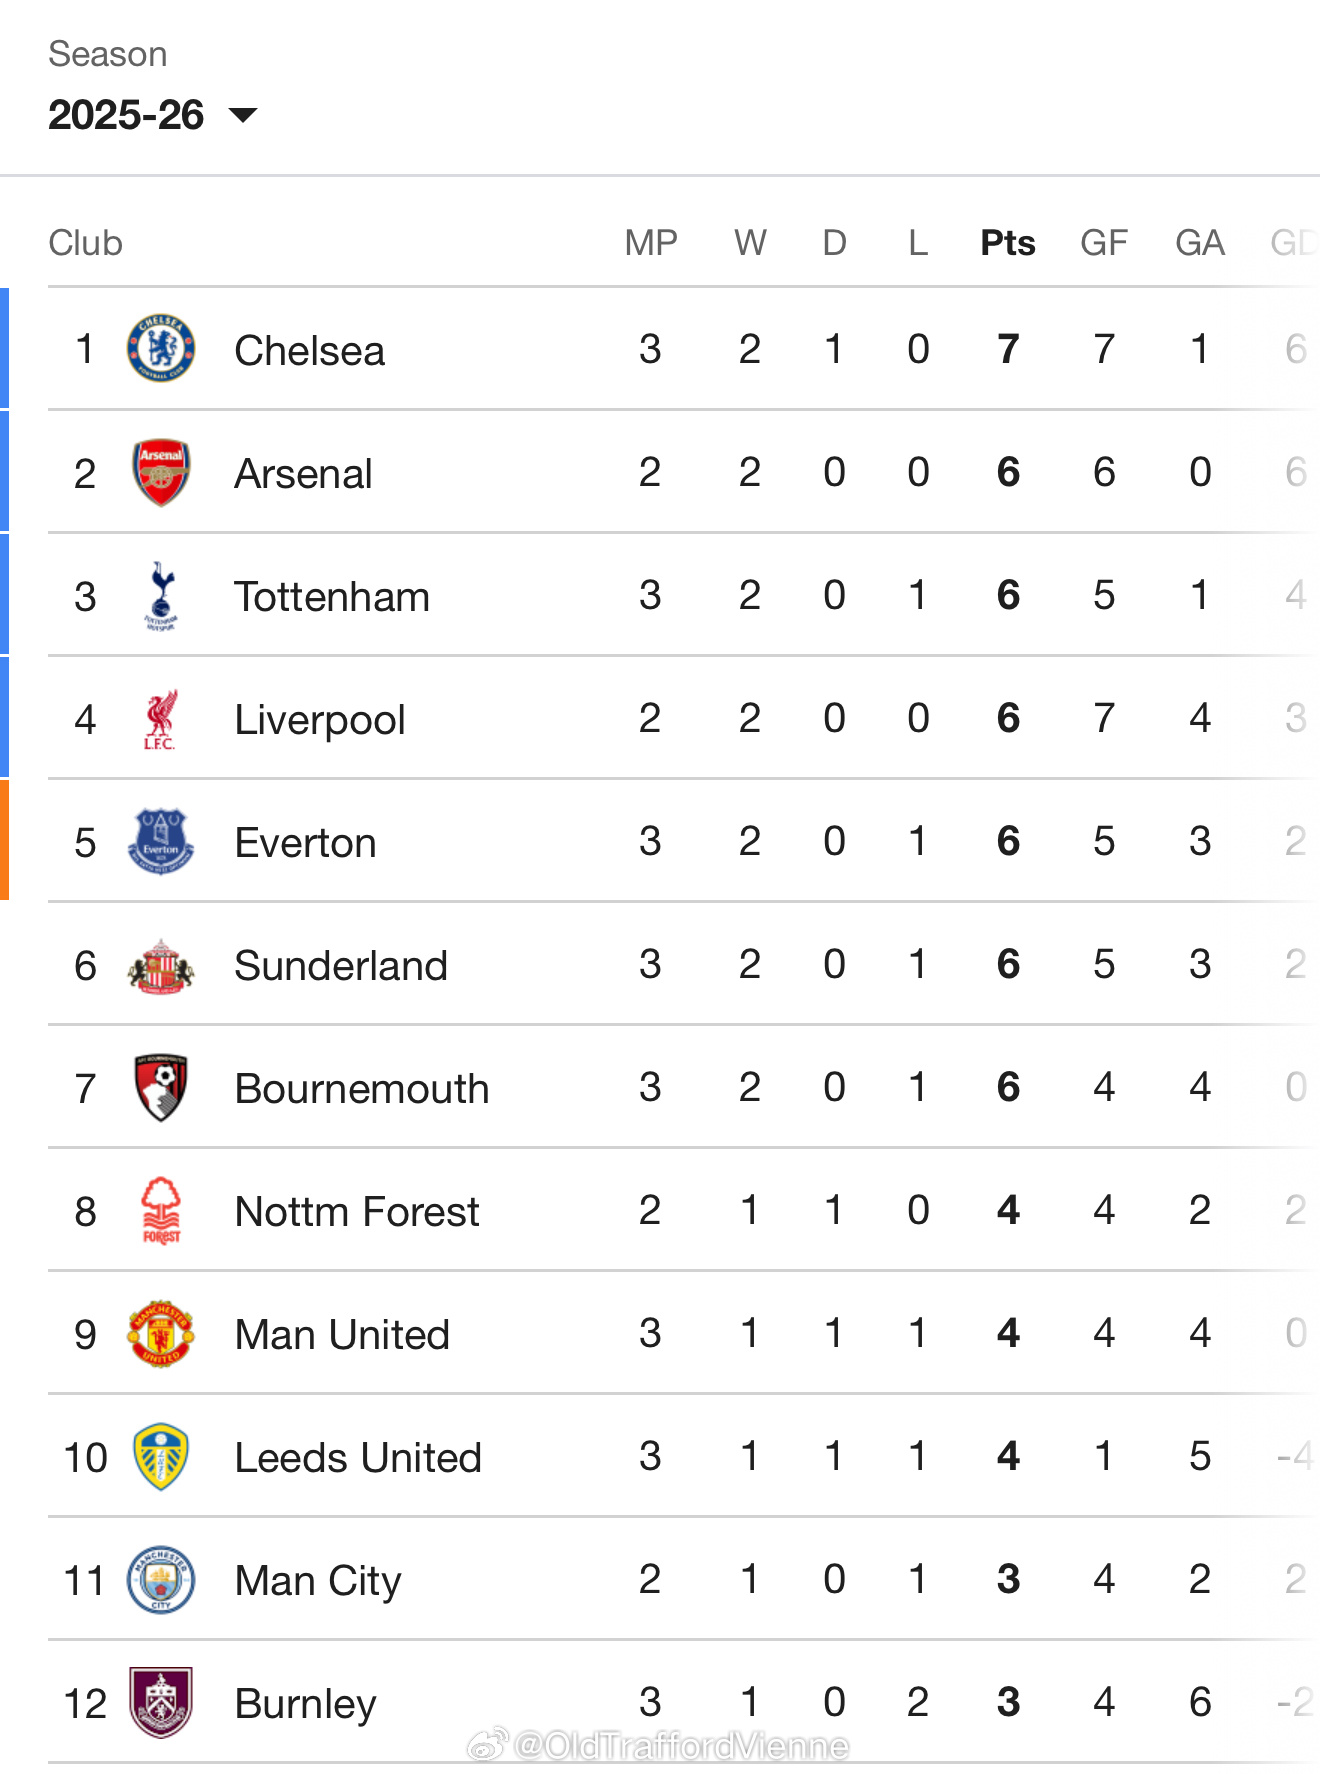The height and width of the screenshot is (1774, 1320).
Task: Click the Man United crest
Action: (161, 1333)
